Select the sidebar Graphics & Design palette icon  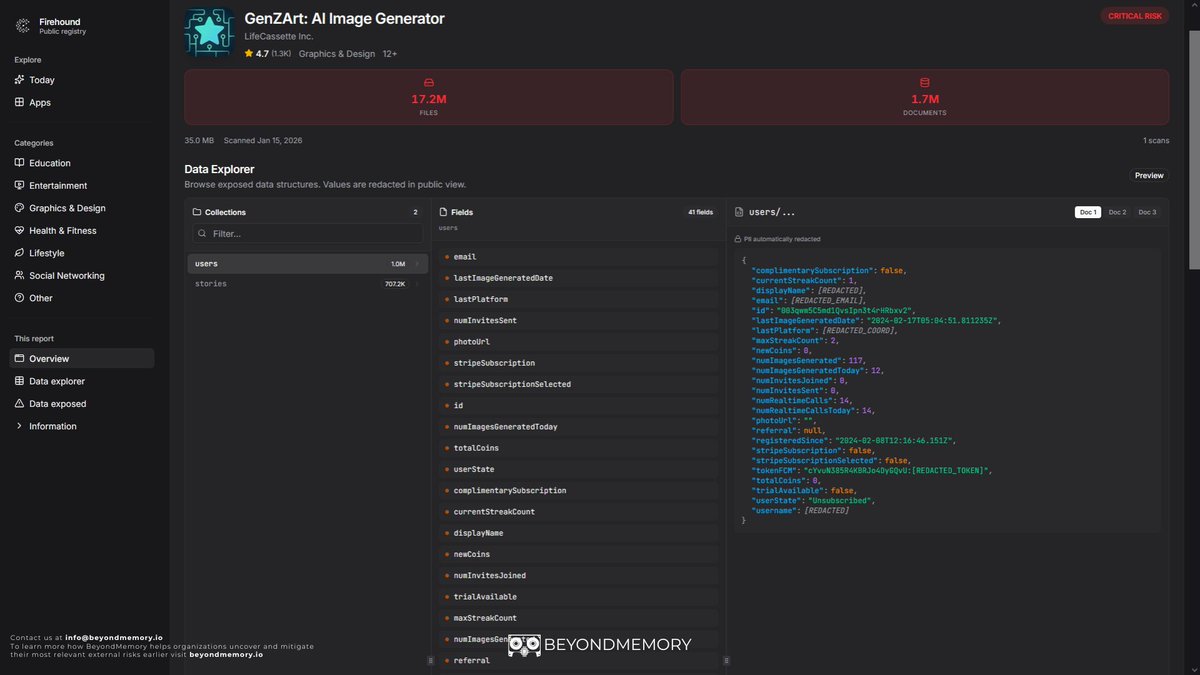click(19, 208)
